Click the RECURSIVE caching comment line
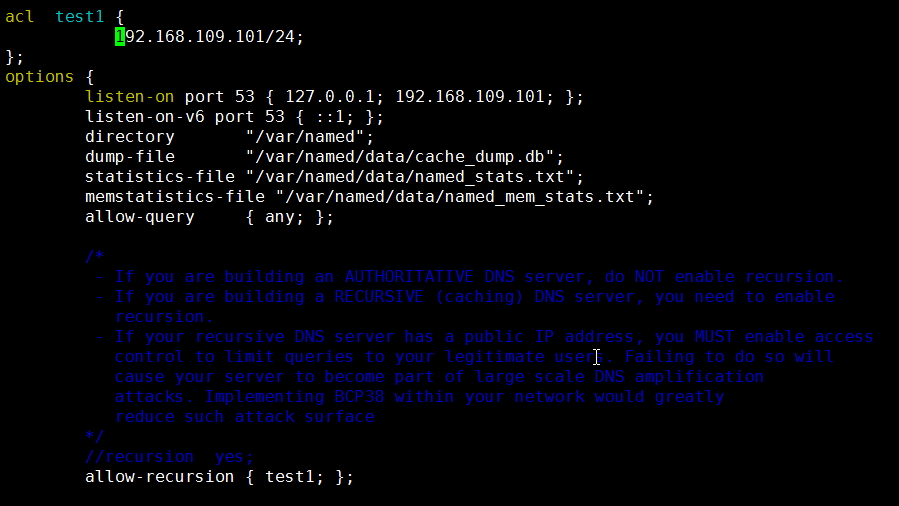Image resolution: width=899 pixels, height=506 pixels. click(465, 297)
